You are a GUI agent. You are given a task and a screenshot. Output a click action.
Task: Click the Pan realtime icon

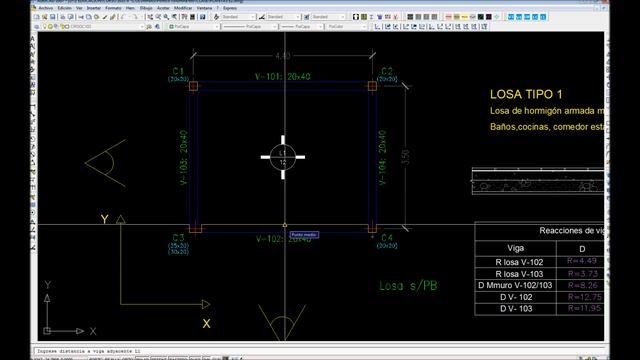pyautogui.click(x=150, y=17)
